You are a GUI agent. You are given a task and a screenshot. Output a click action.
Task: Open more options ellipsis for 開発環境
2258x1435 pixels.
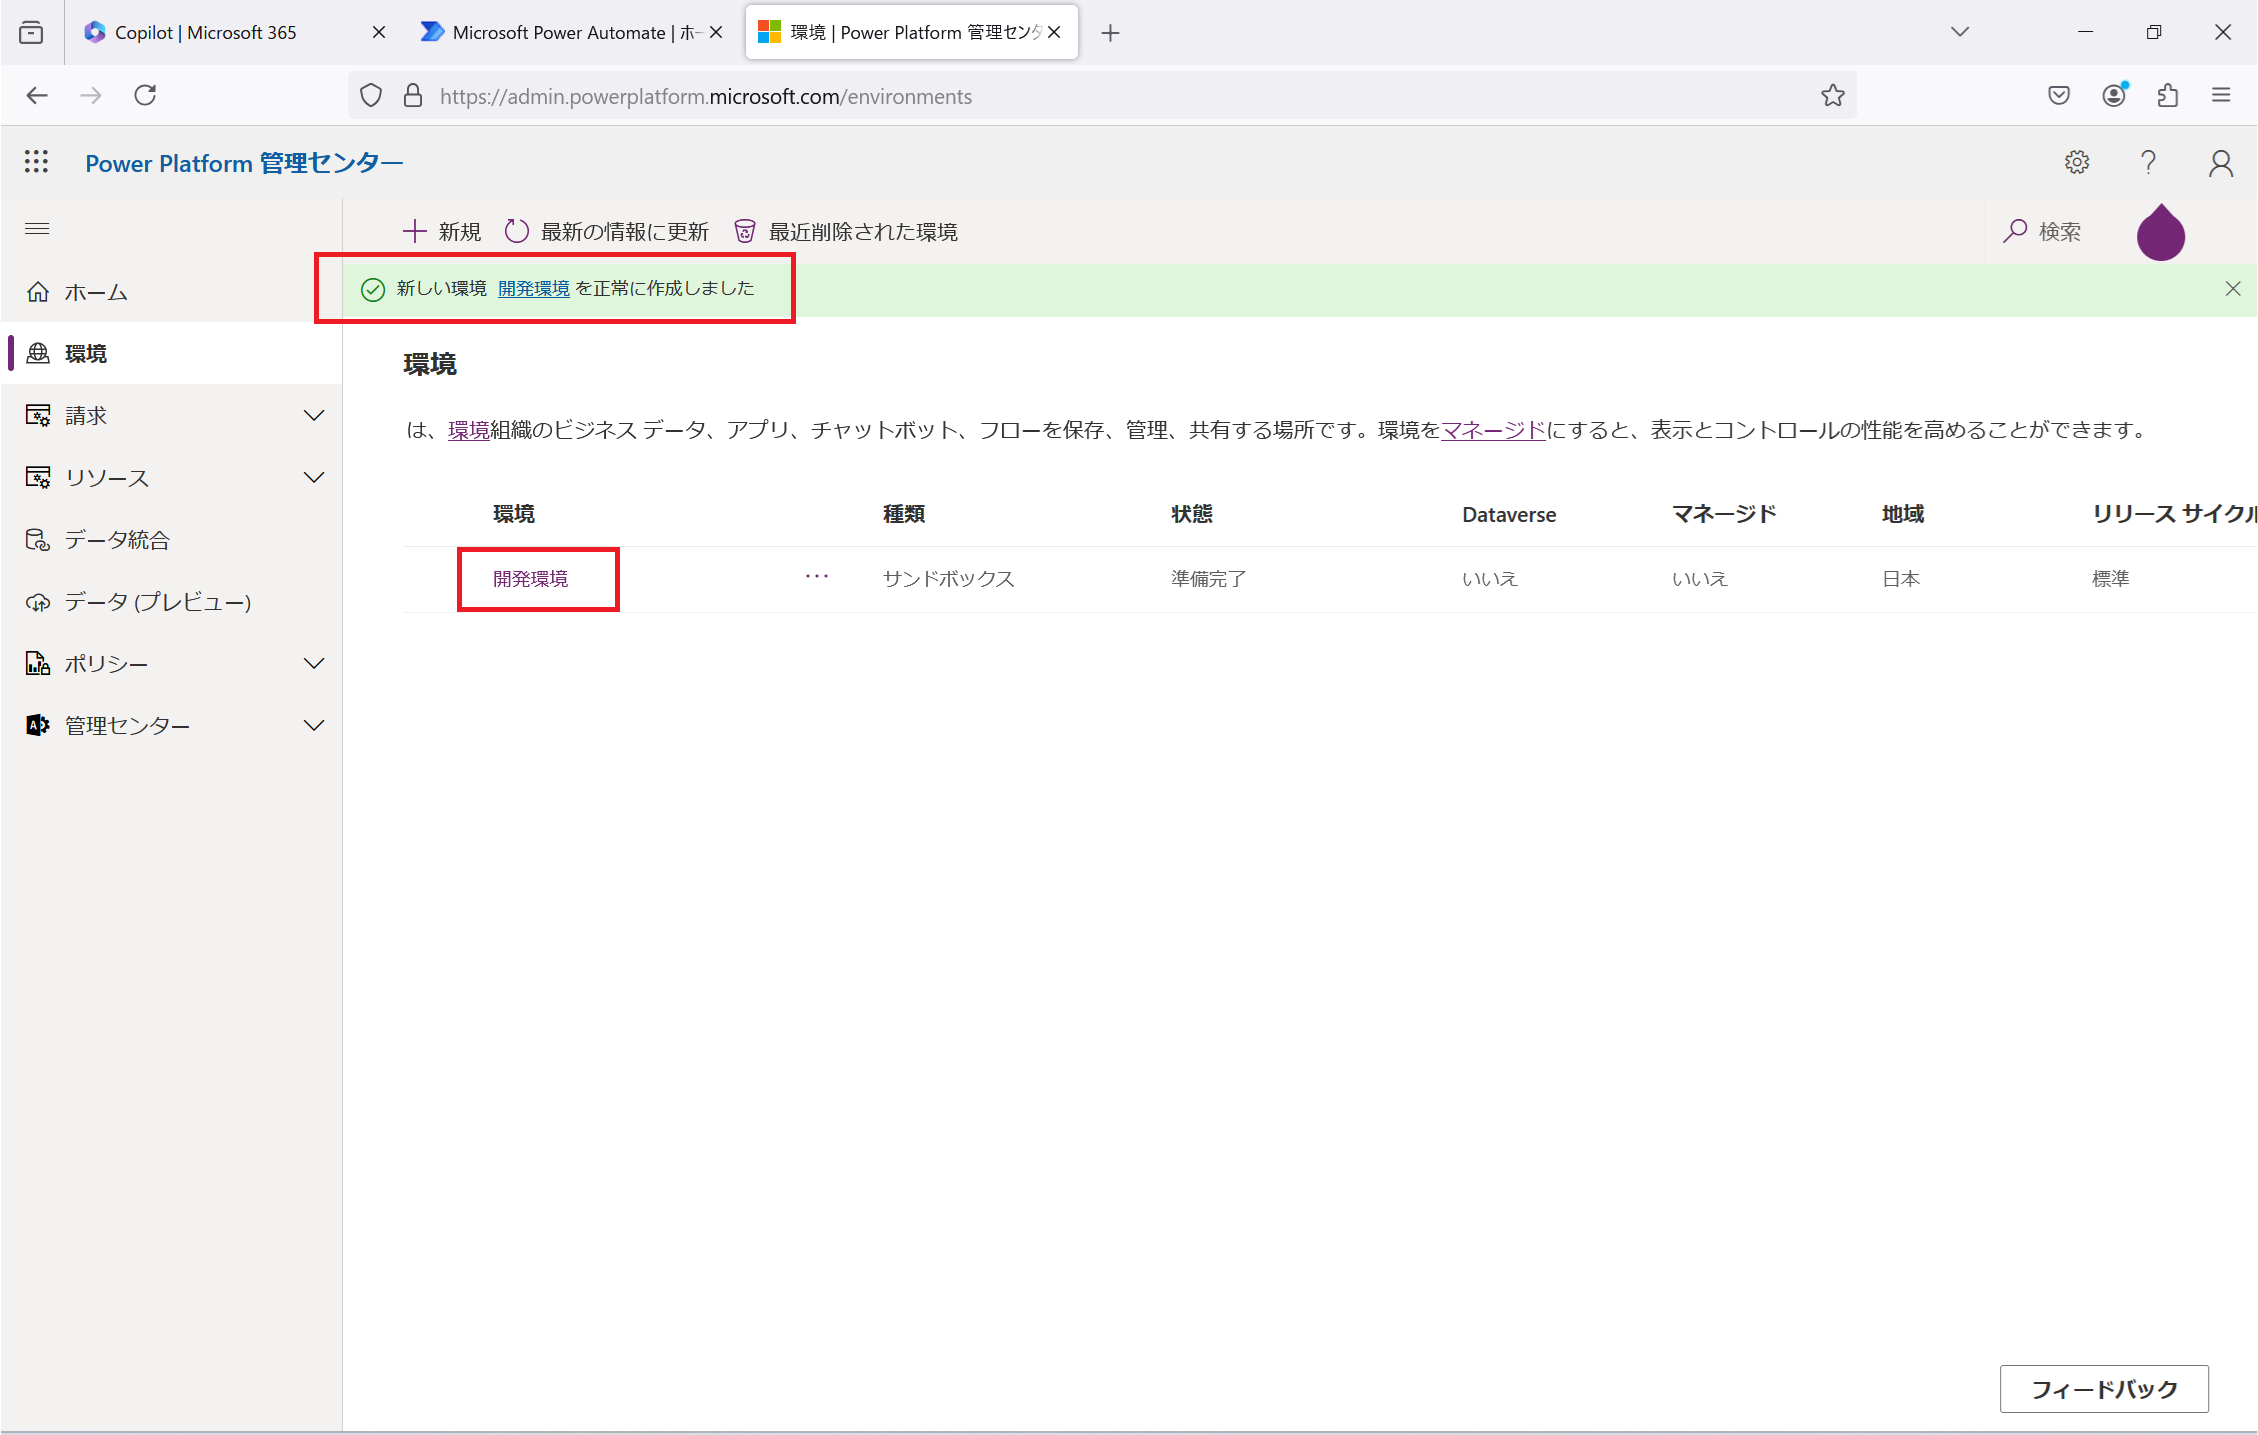(x=817, y=577)
